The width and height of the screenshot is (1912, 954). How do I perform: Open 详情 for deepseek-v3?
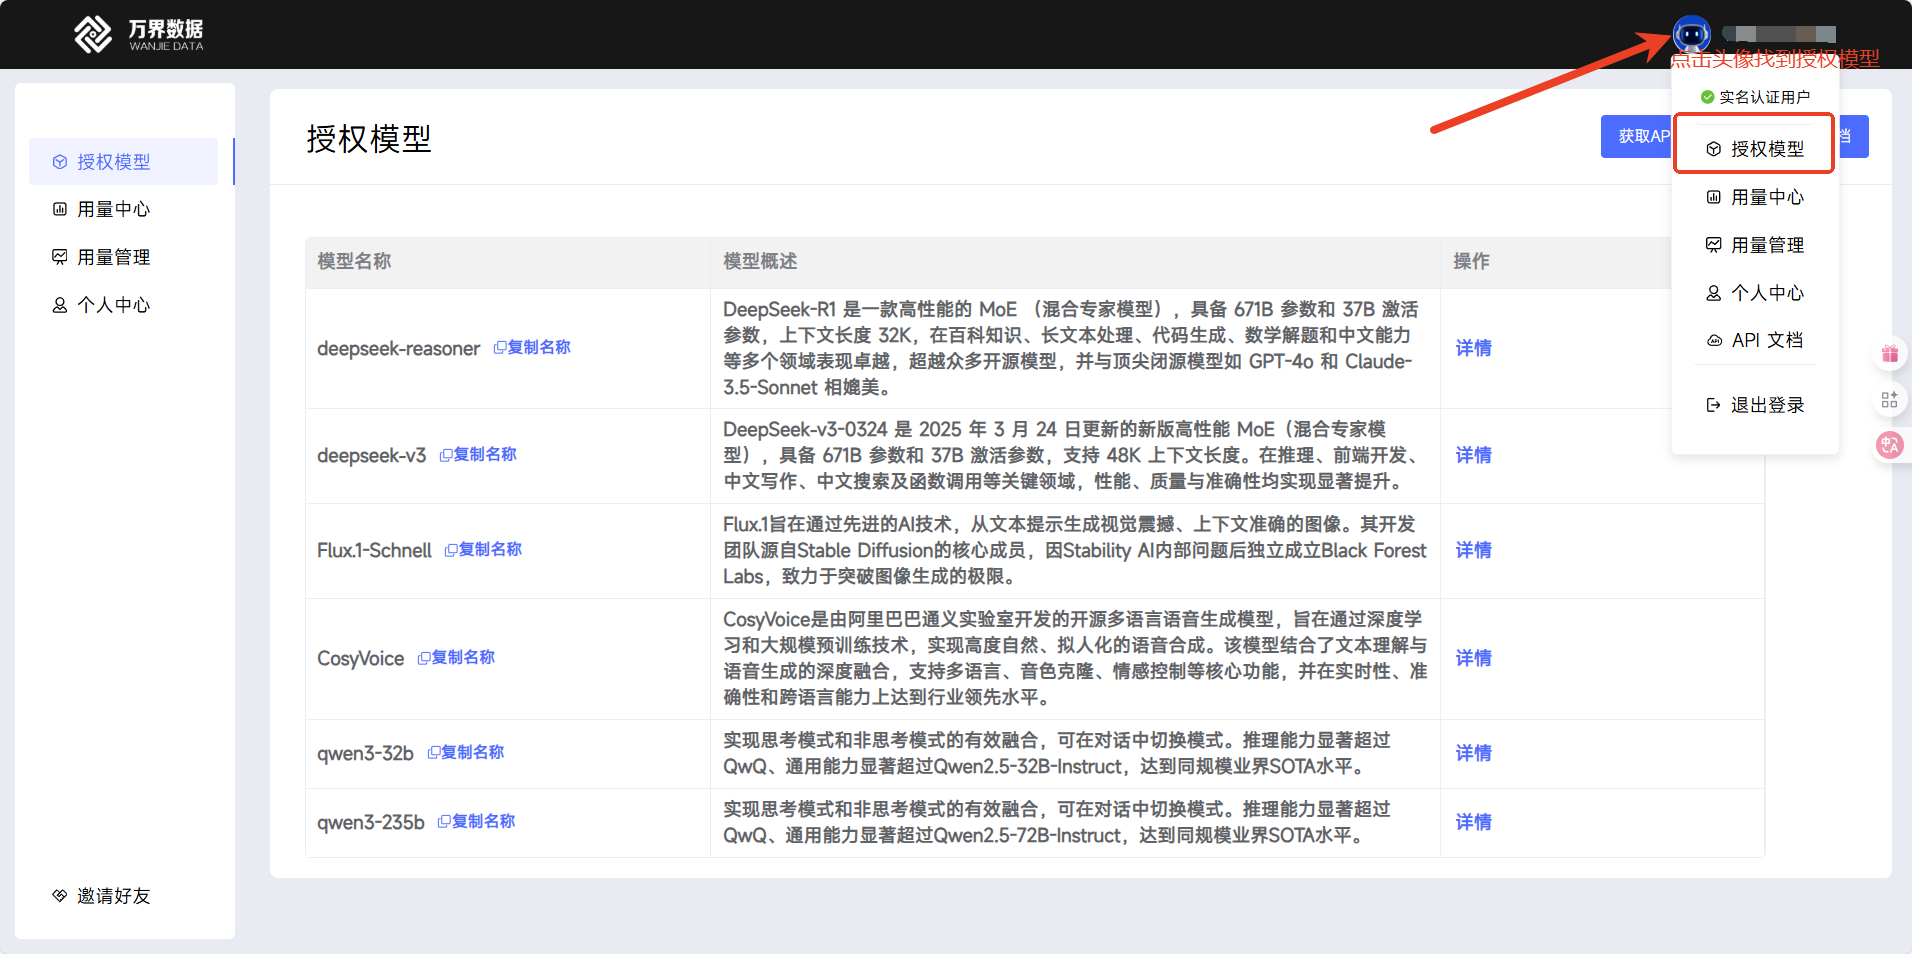(x=1473, y=455)
